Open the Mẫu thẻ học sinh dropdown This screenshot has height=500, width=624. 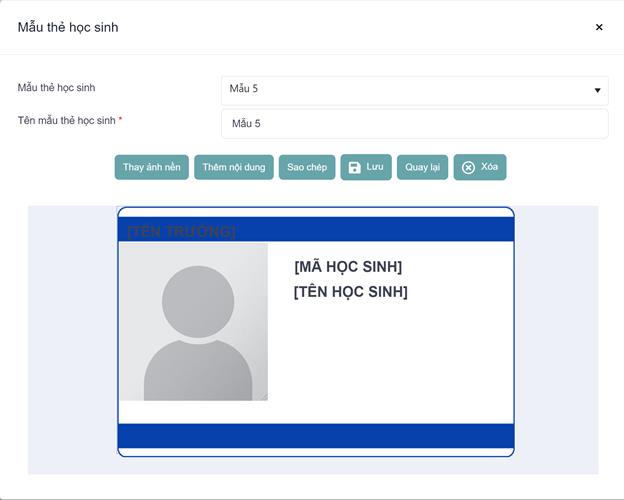414,90
